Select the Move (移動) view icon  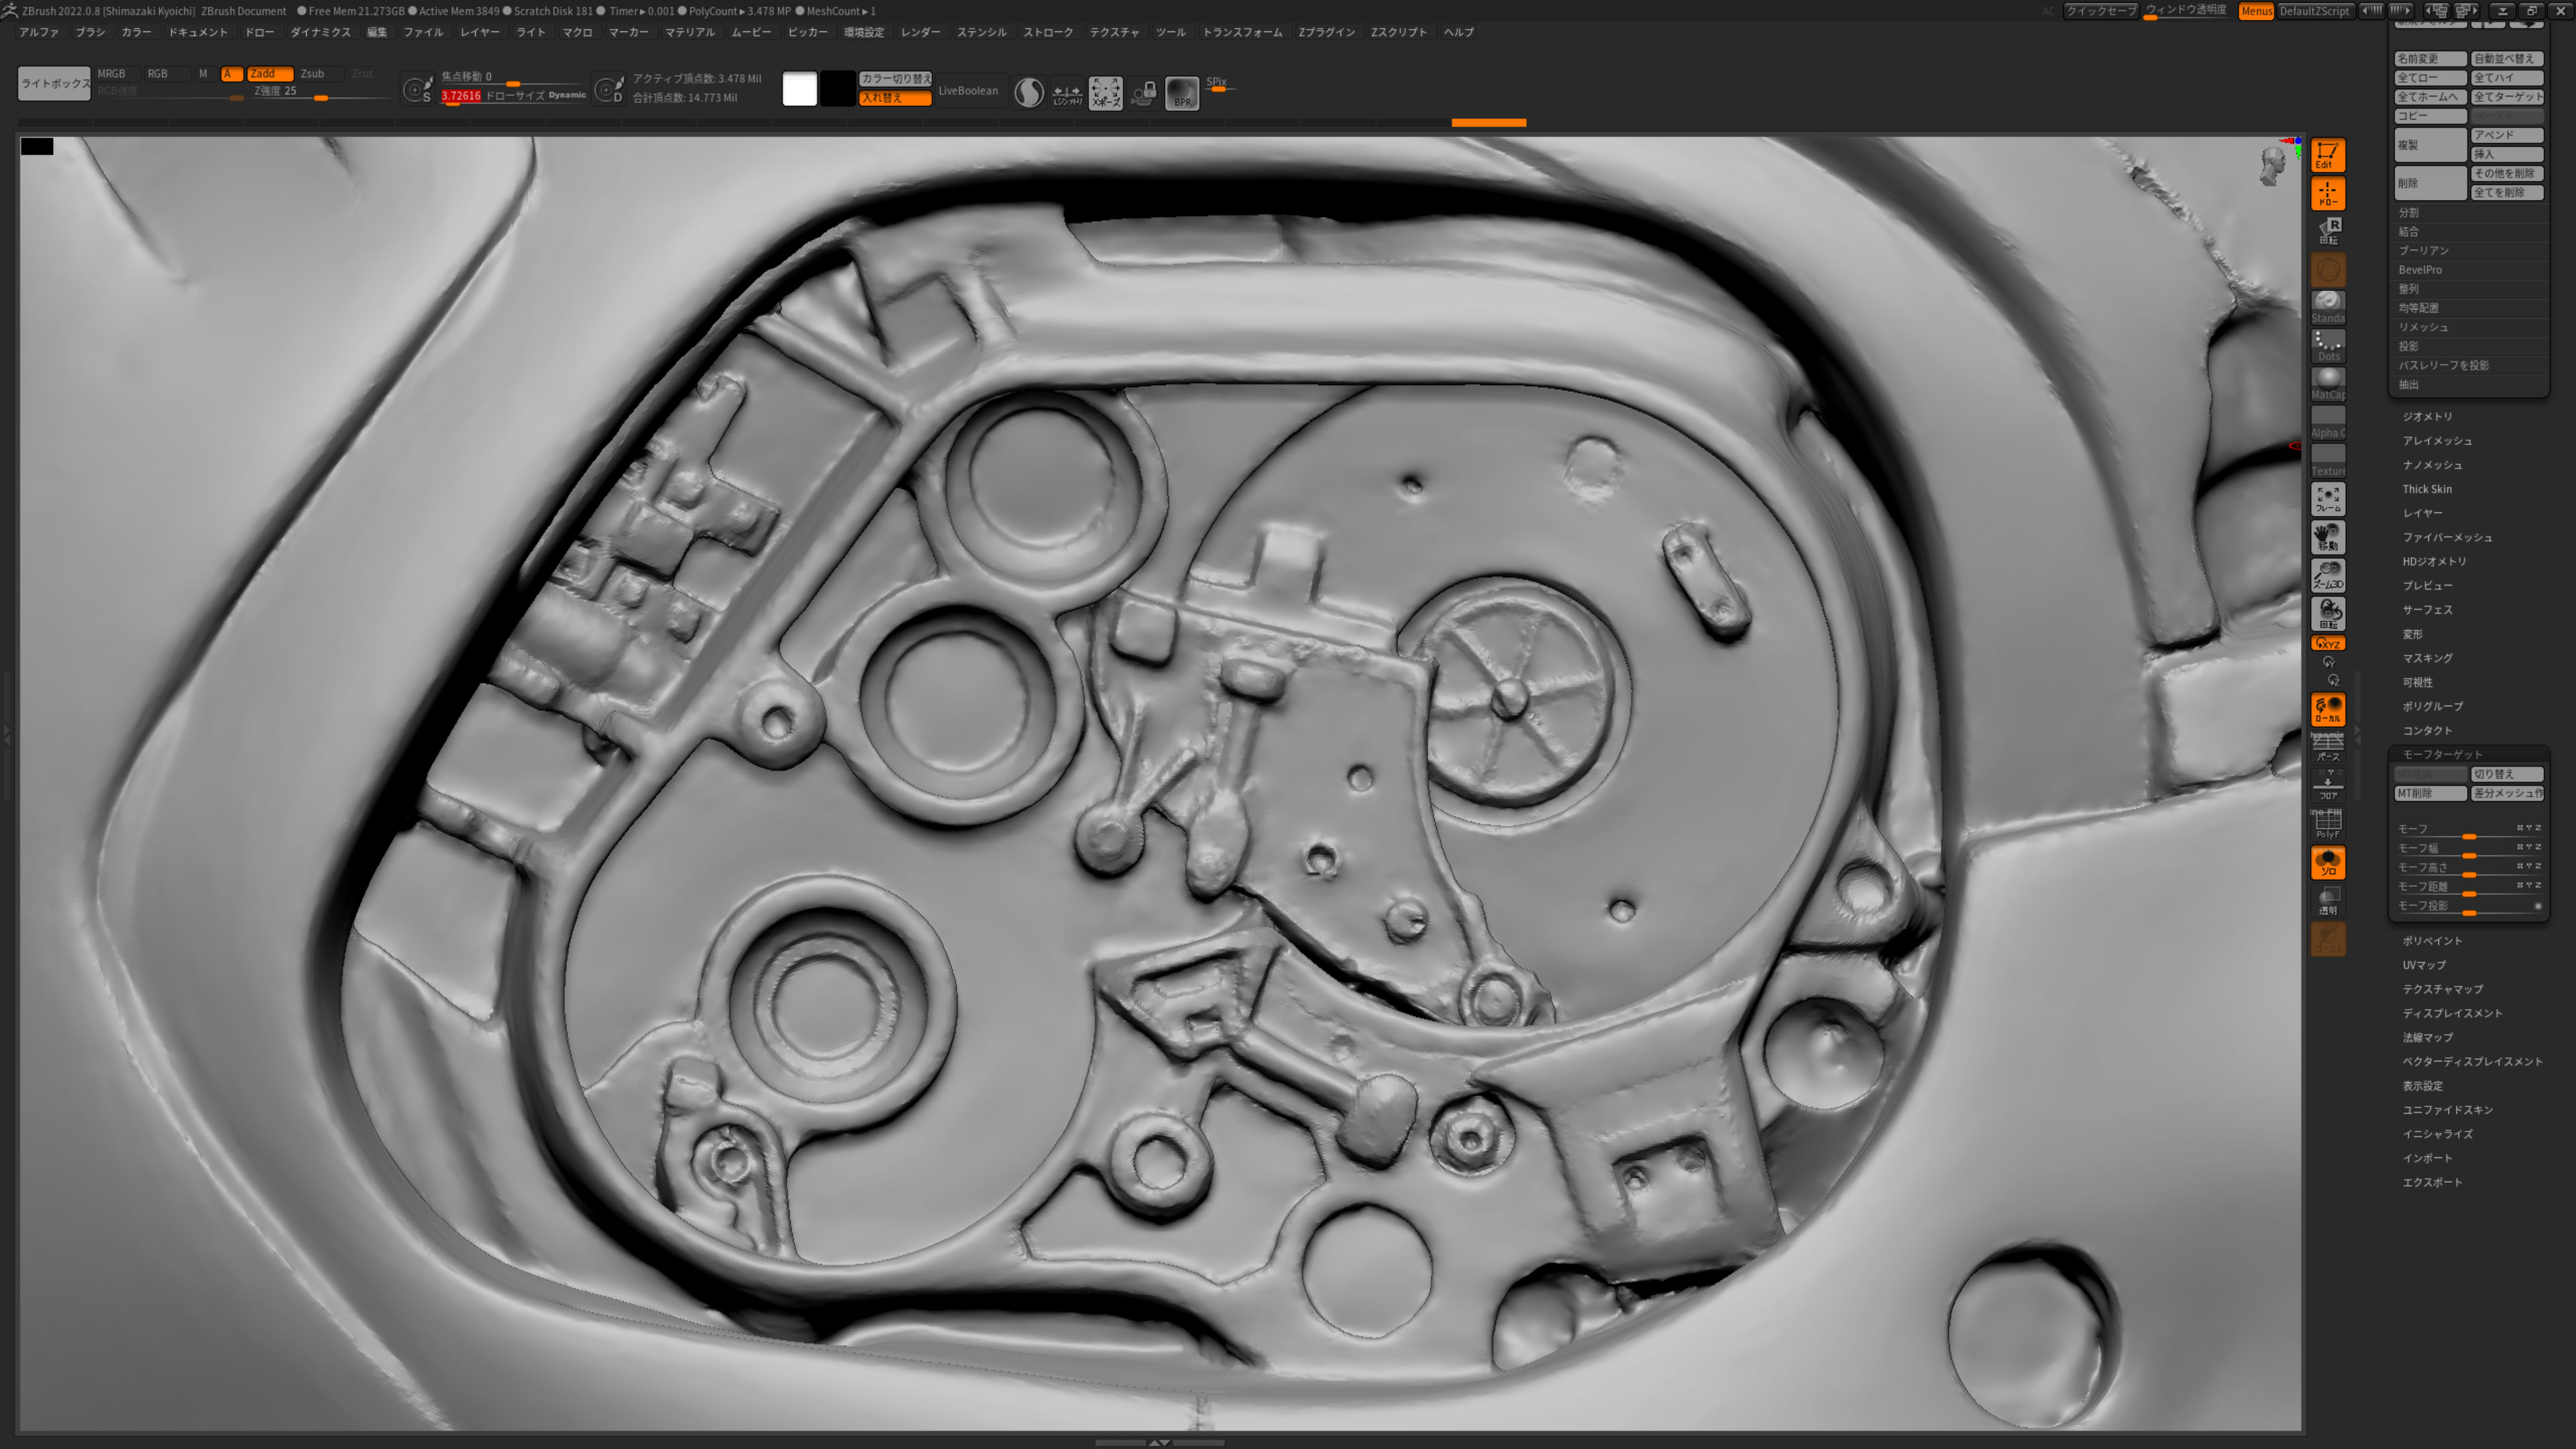point(2327,537)
